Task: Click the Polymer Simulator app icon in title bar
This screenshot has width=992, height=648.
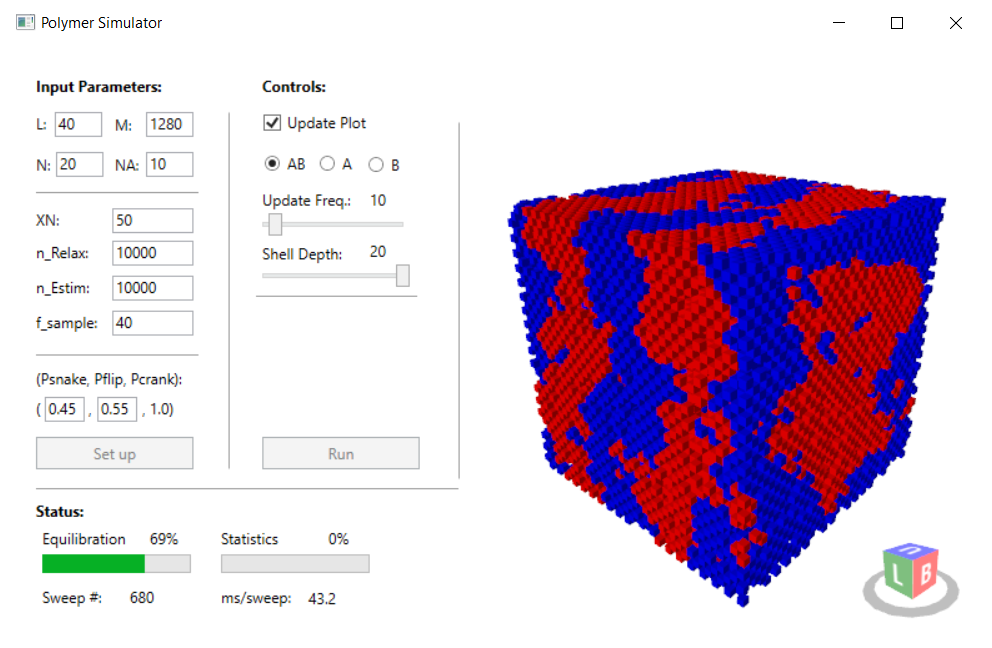Action: click(25, 23)
